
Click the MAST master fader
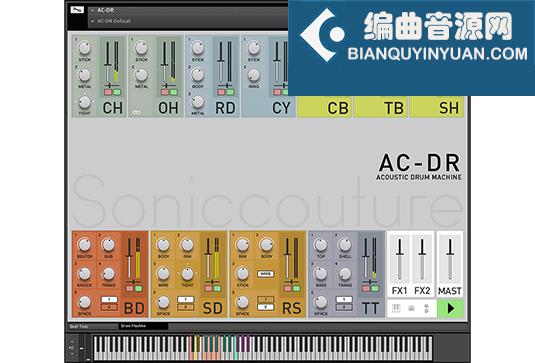click(450, 259)
